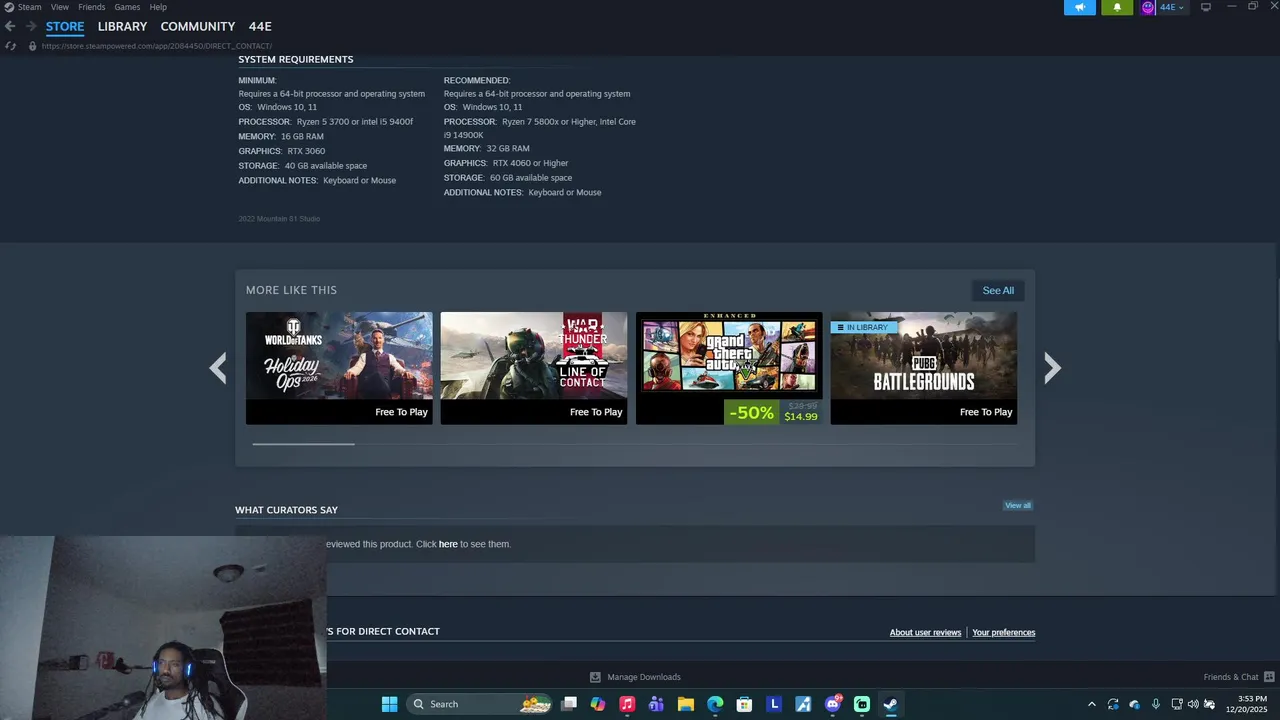The image size is (1280, 720).
Task: Click the Friends & Chat plus icon
Action: (1269, 677)
